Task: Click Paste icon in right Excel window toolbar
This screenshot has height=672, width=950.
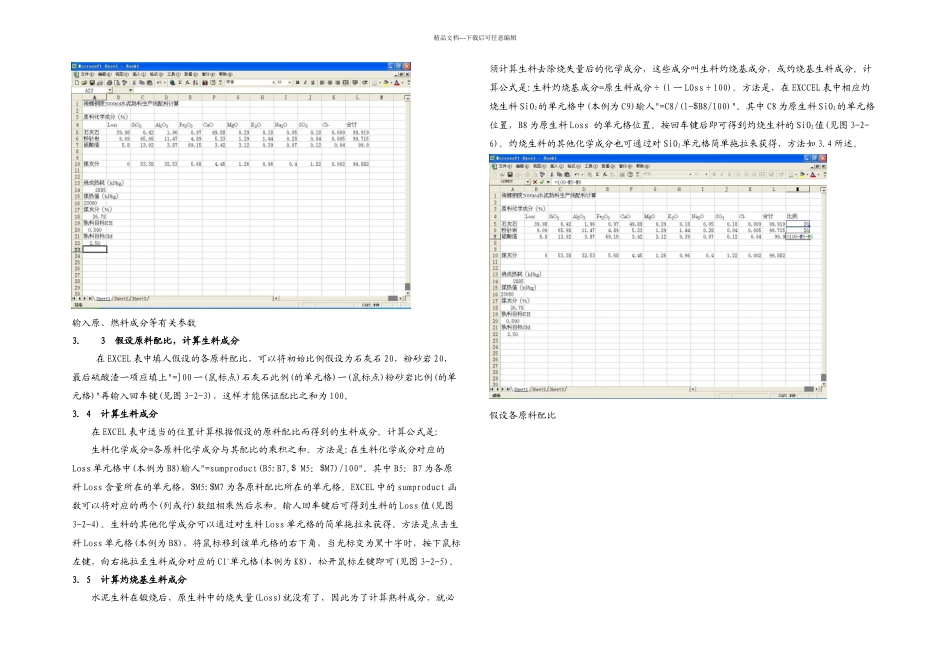Action: 567,175
